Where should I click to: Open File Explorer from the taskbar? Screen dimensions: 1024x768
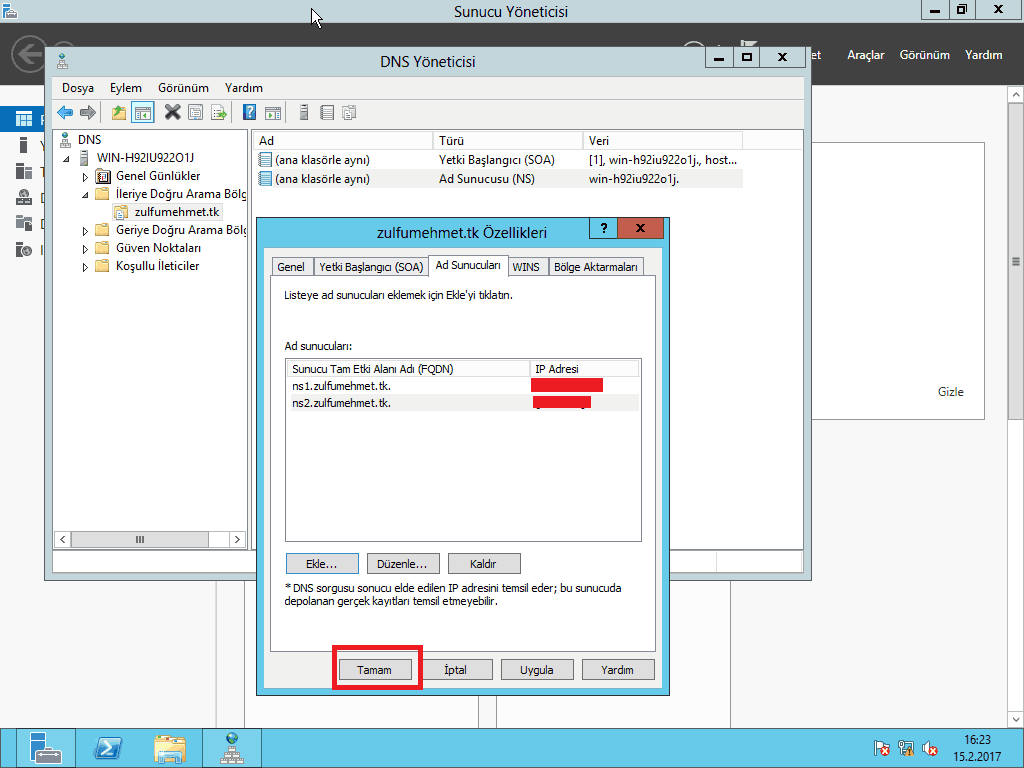[x=169, y=747]
